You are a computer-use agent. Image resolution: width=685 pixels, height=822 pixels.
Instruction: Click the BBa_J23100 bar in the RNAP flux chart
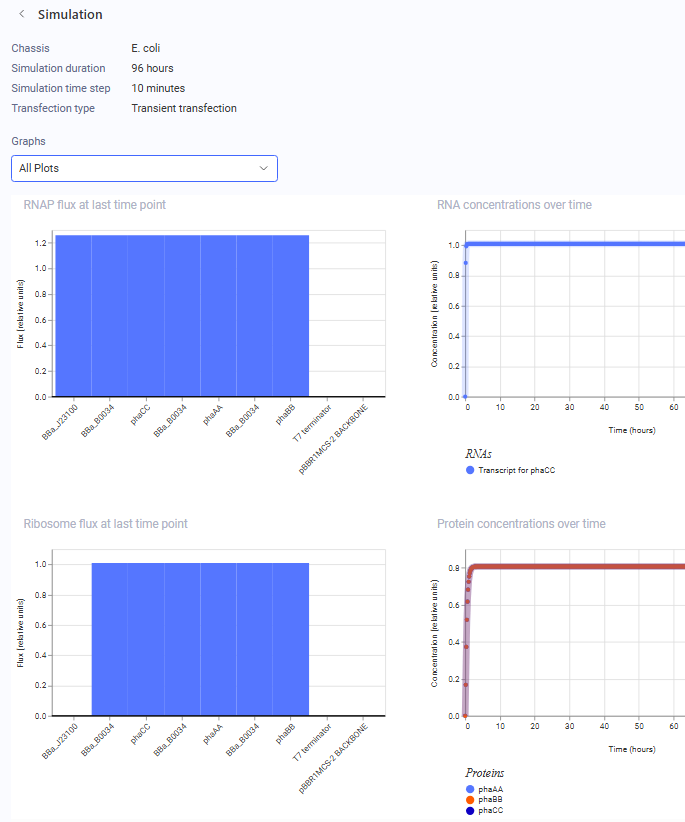click(x=73, y=316)
